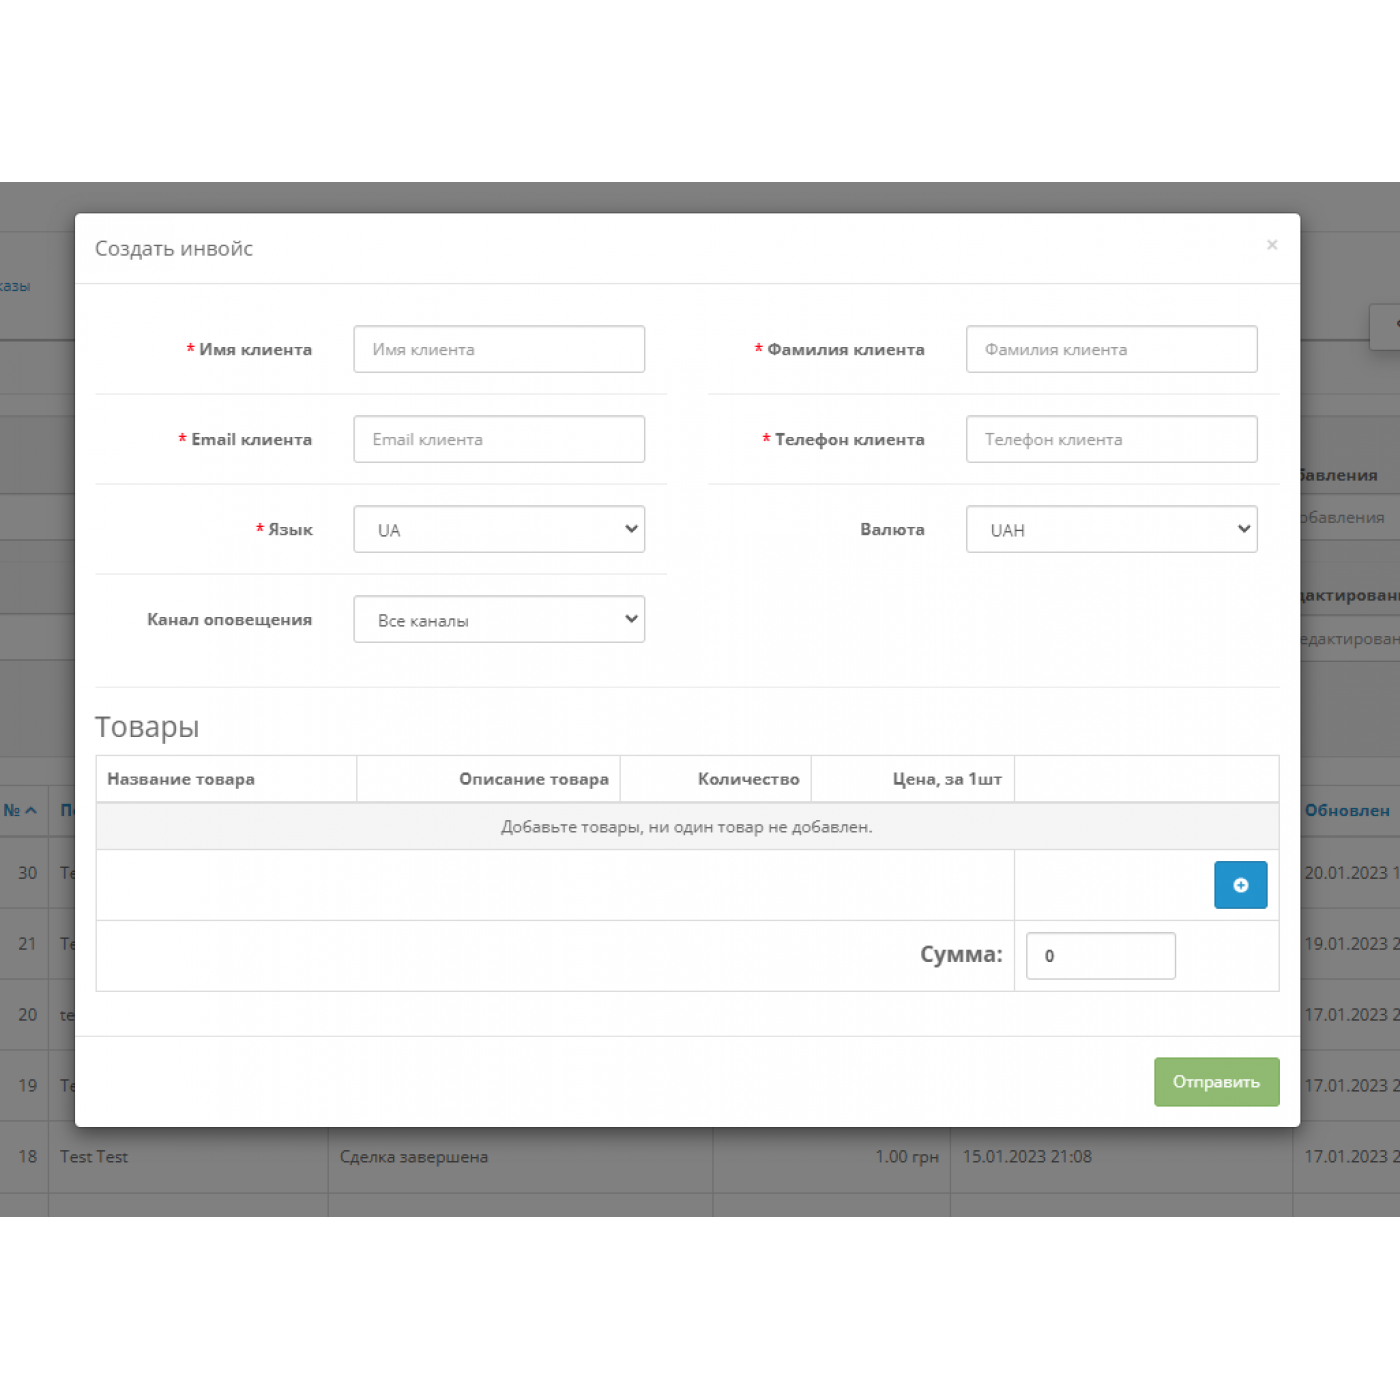Click into the Фамилия клиента field
The height and width of the screenshot is (1400, 1400).
tap(1111, 349)
